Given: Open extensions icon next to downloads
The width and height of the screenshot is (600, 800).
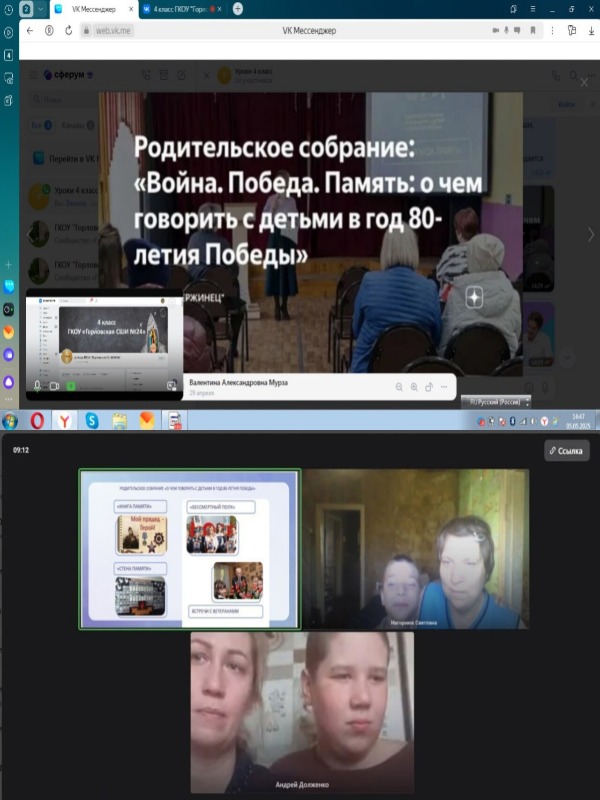Looking at the screenshot, I should click(572, 31).
